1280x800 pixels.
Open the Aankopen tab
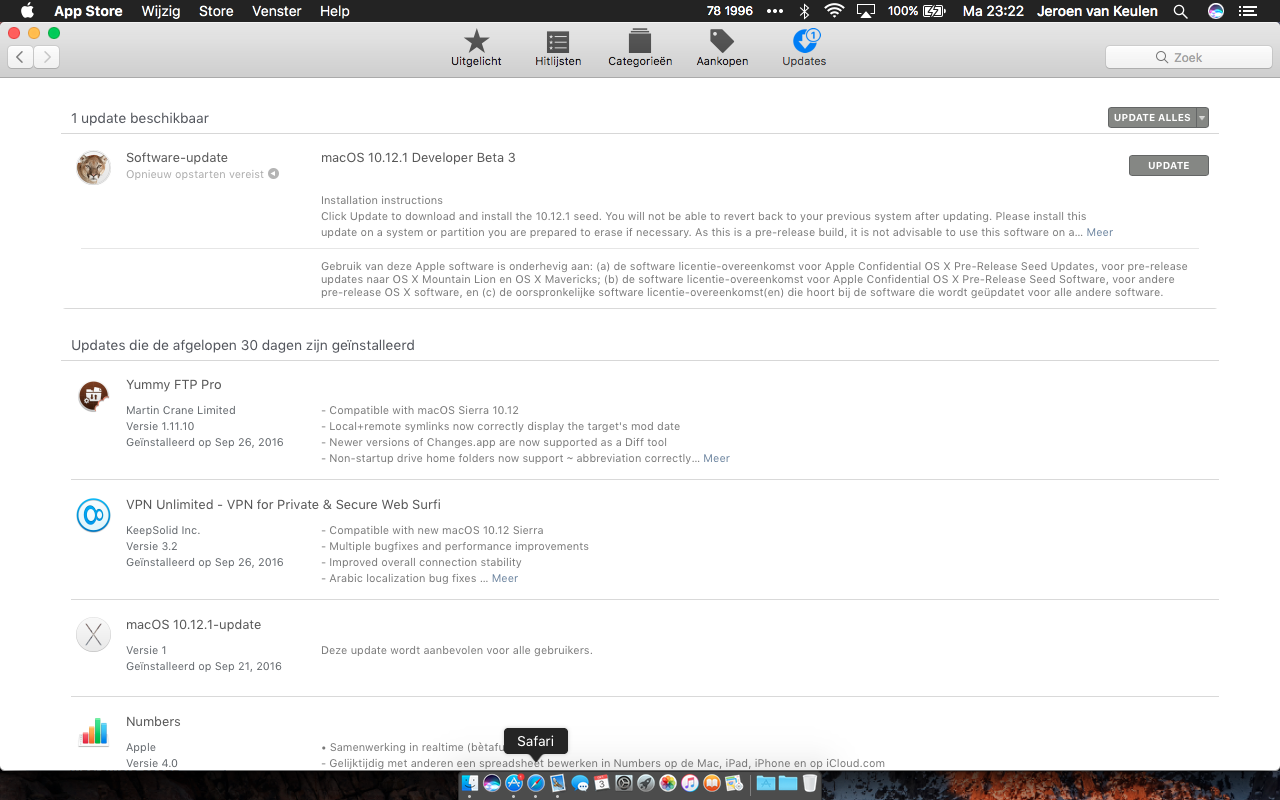tap(722, 47)
